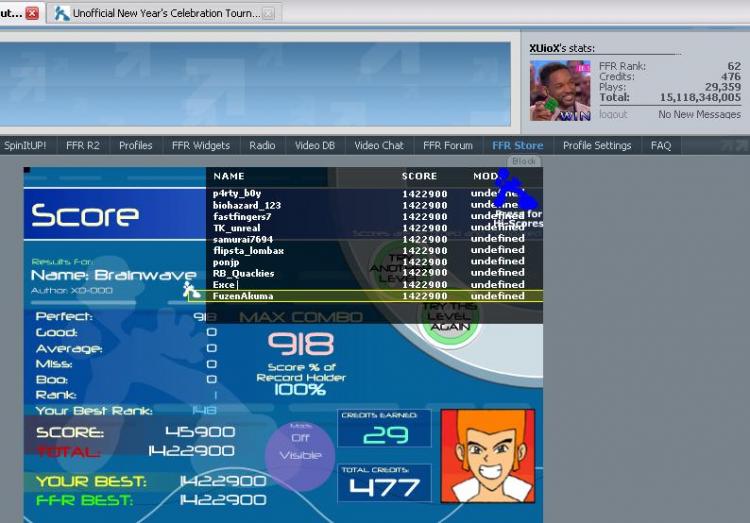Close the first browser tab
Image resolution: width=750 pixels, height=523 pixels.
32,13
